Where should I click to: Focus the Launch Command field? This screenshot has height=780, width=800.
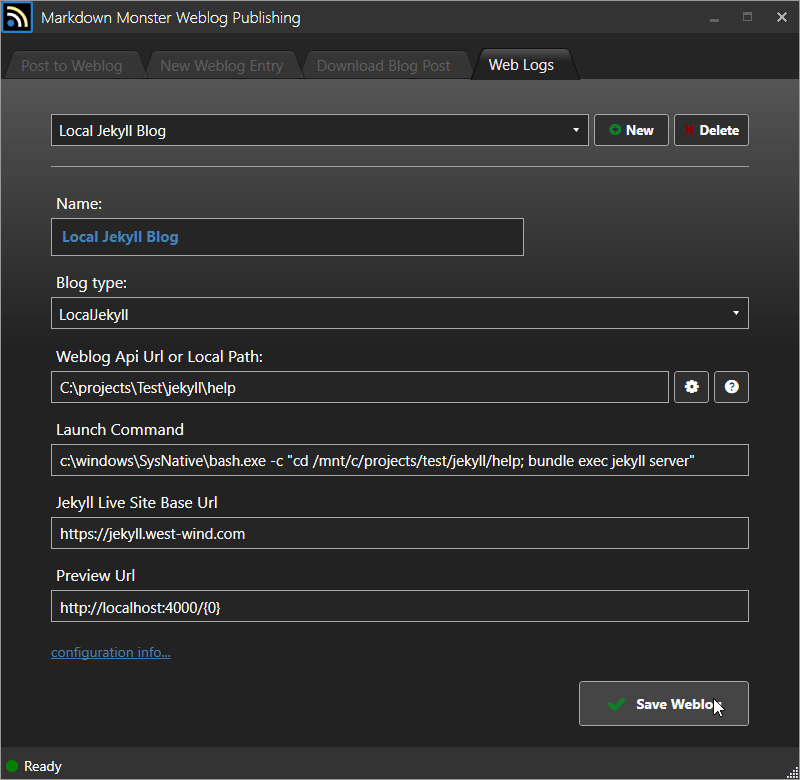pos(400,460)
